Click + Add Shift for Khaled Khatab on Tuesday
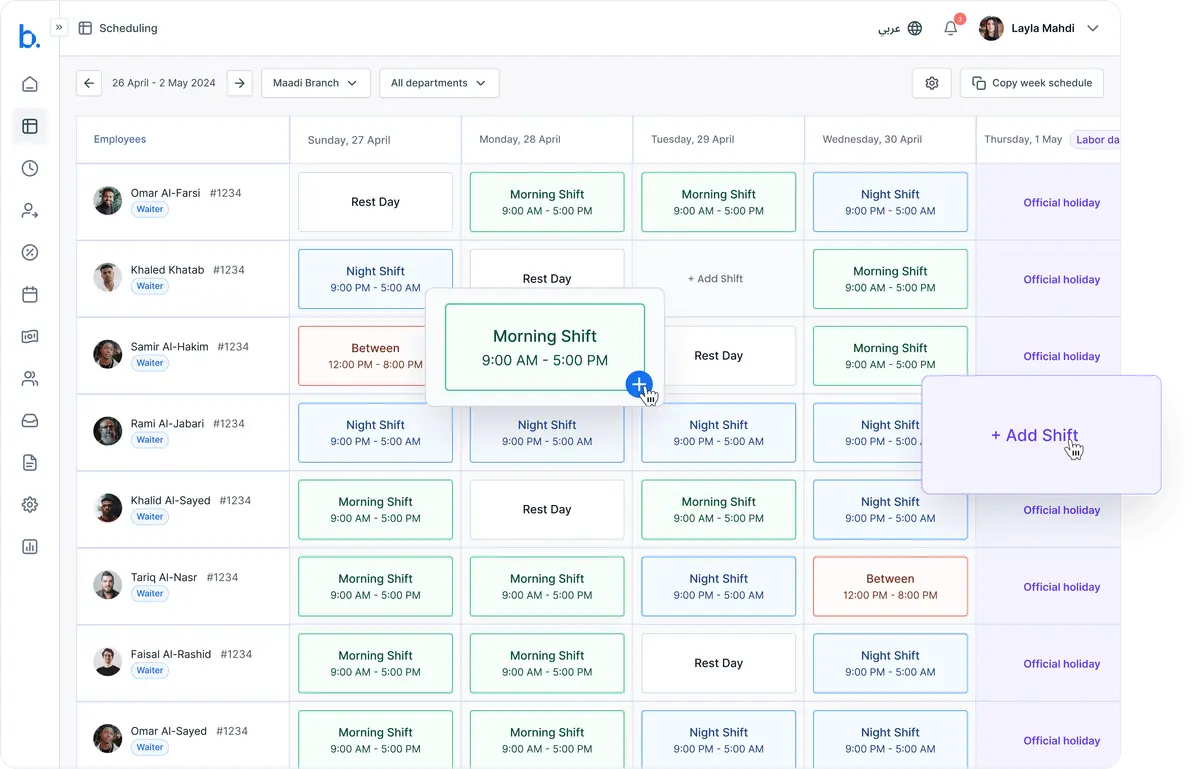The height and width of the screenshot is (769, 1200). click(718, 279)
